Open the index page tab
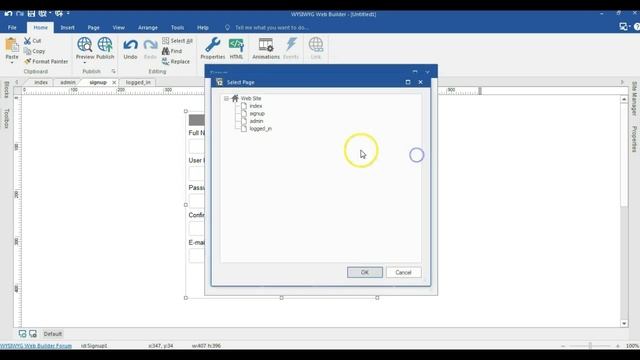Viewport: 640px width, 360px height. [41, 82]
